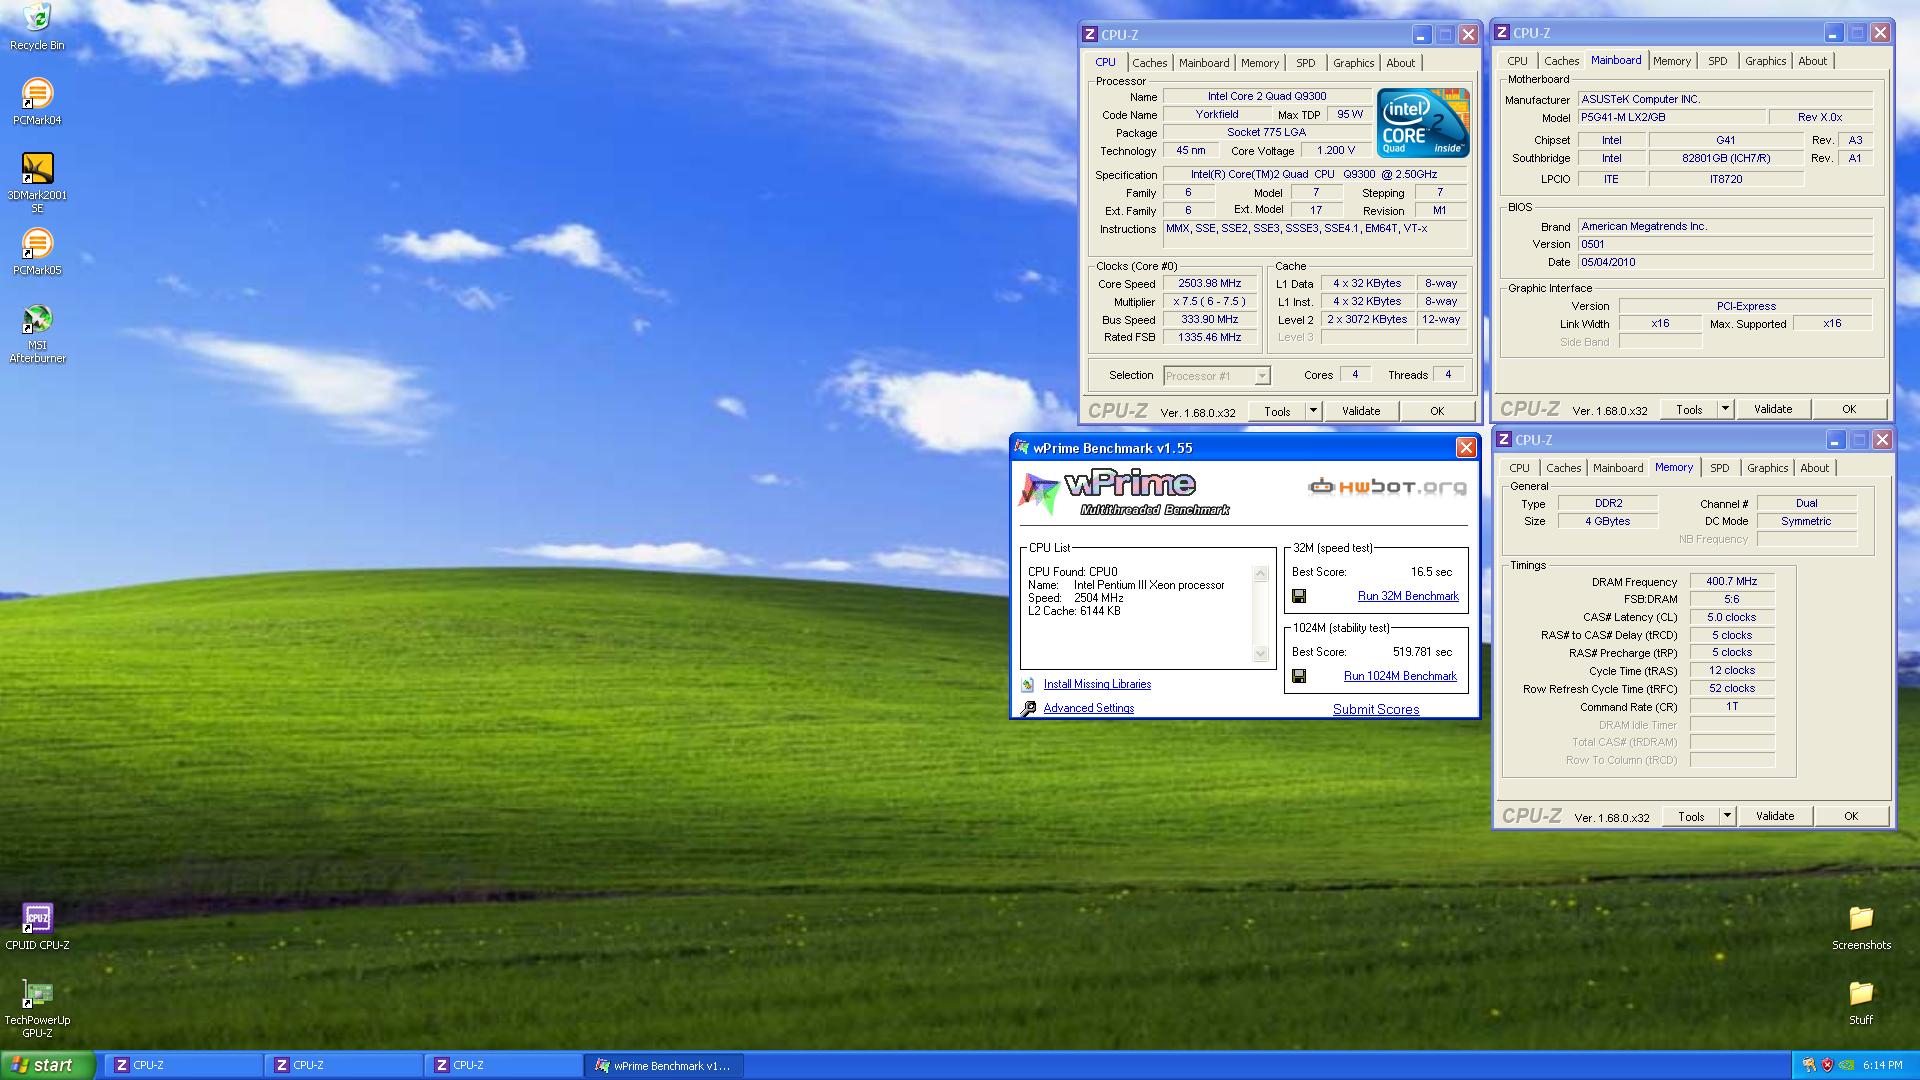Click Submit Scores link in wPrime
This screenshot has width=1920, height=1080.
[x=1375, y=709]
